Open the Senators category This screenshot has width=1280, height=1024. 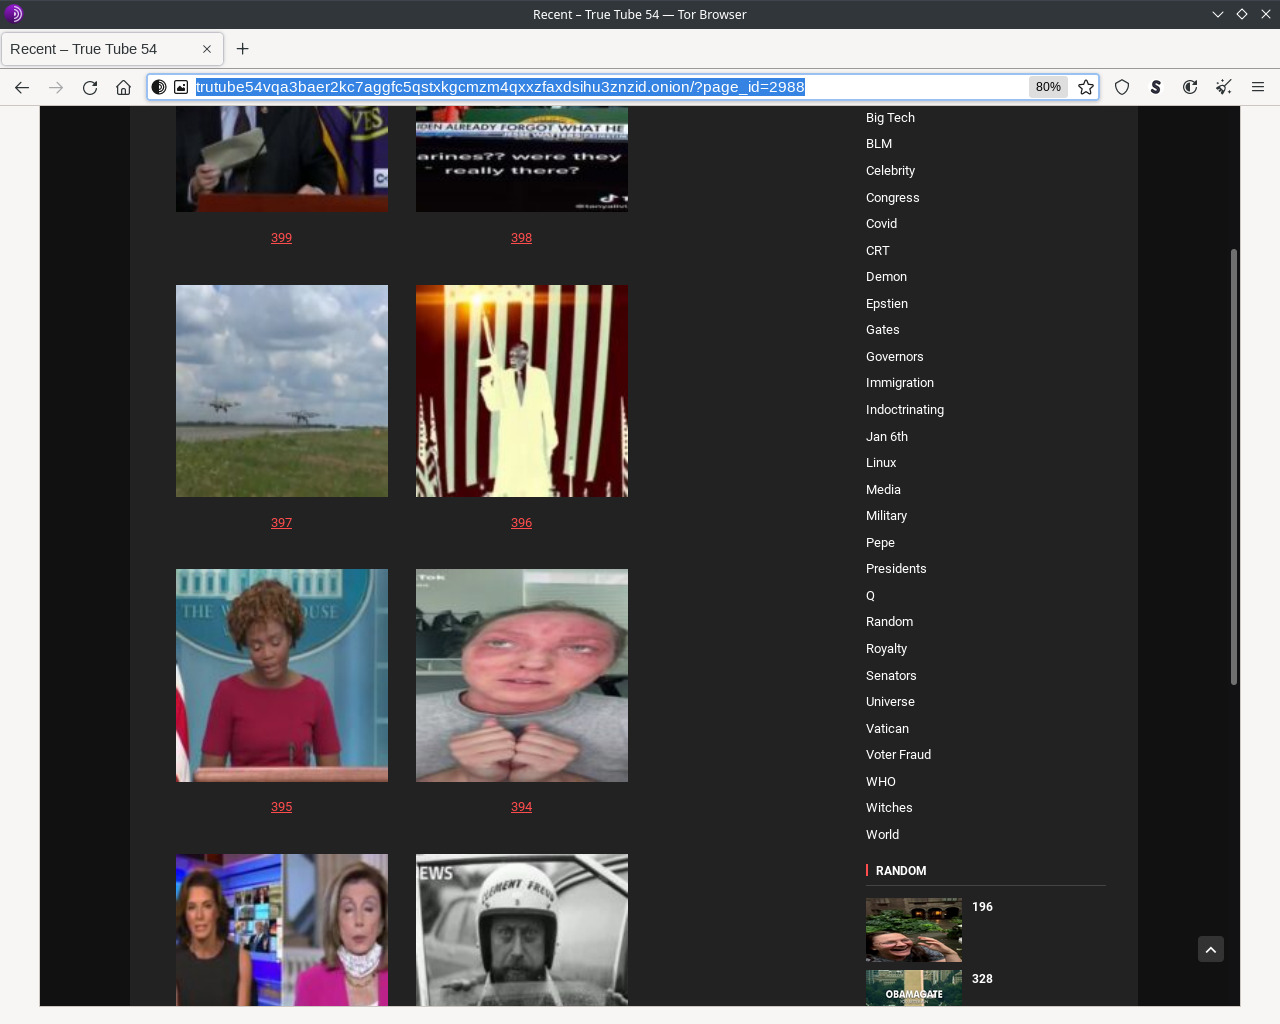(x=891, y=676)
